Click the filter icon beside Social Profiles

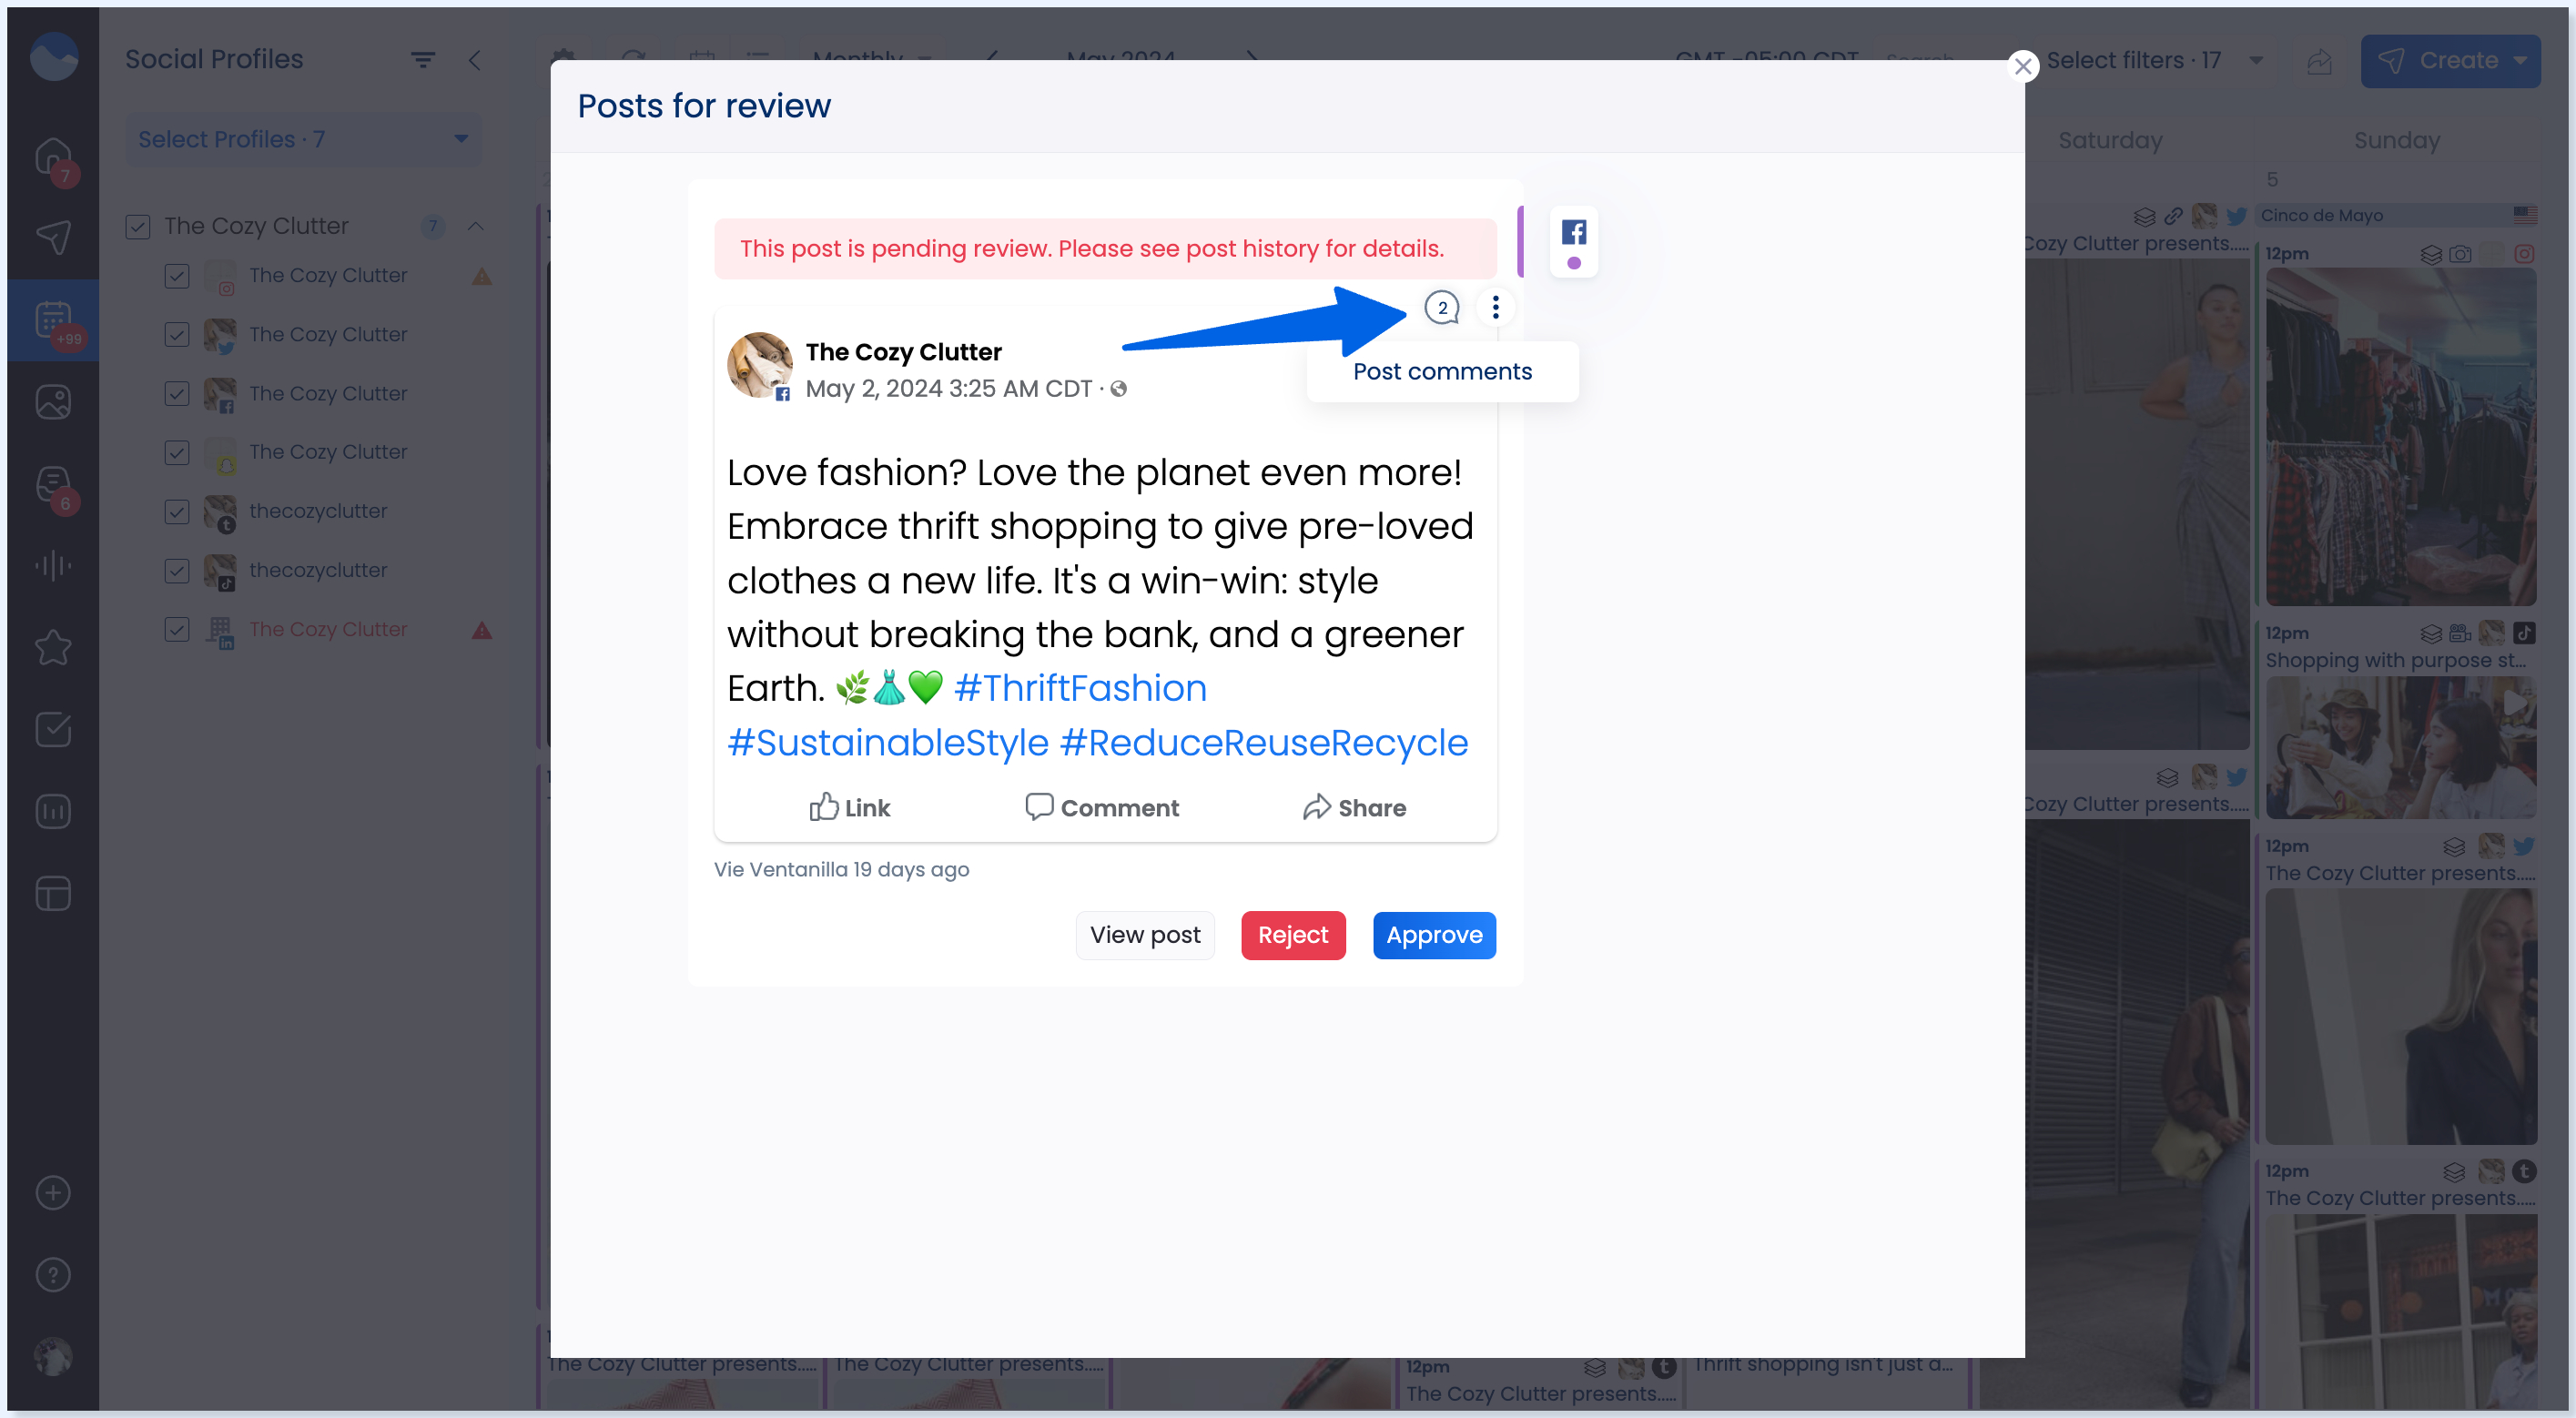coord(423,60)
